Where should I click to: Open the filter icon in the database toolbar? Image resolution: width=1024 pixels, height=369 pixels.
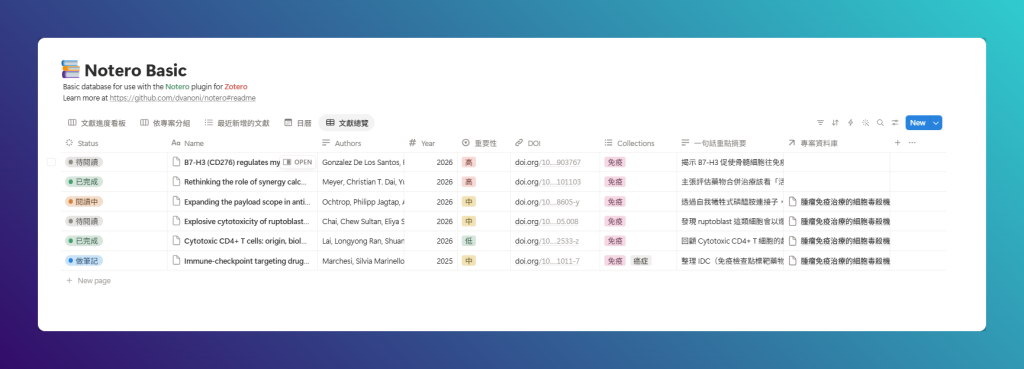(820, 123)
